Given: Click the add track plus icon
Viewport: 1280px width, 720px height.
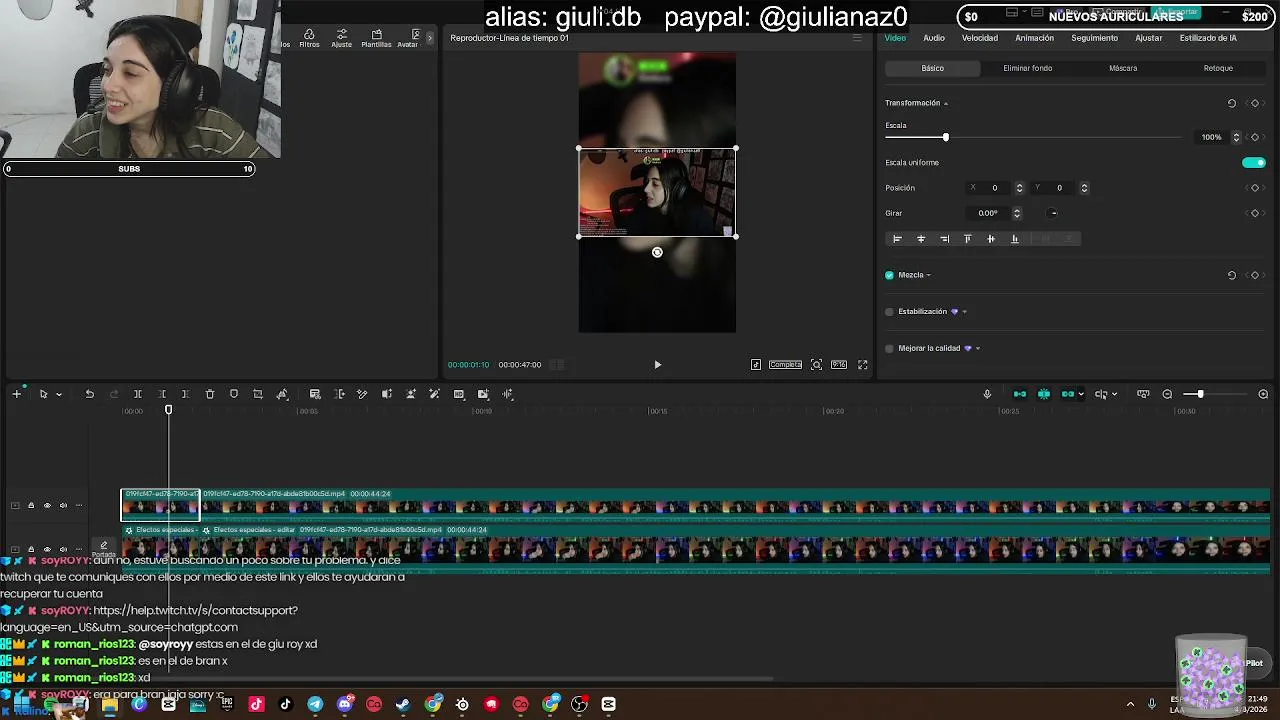Looking at the screenshot, I should [x=16, y=394].
